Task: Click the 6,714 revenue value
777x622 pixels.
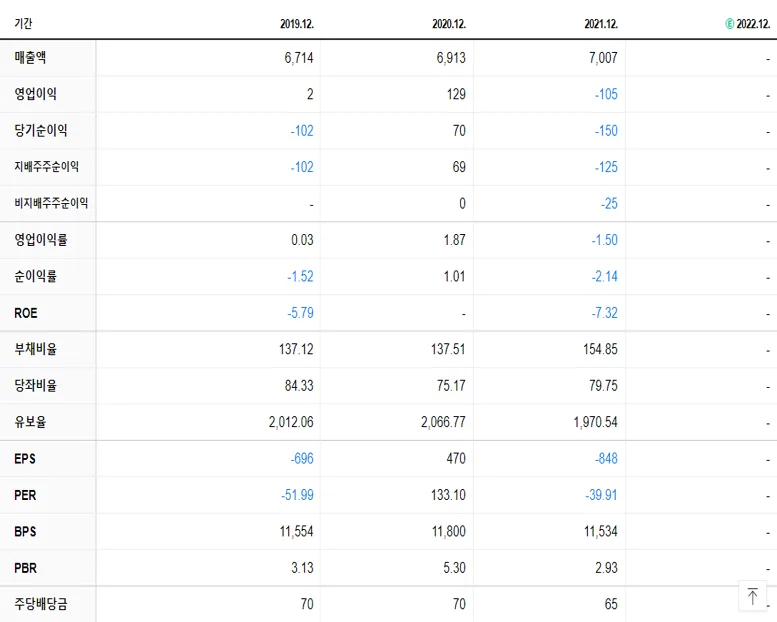Action: tap(299, 58)
